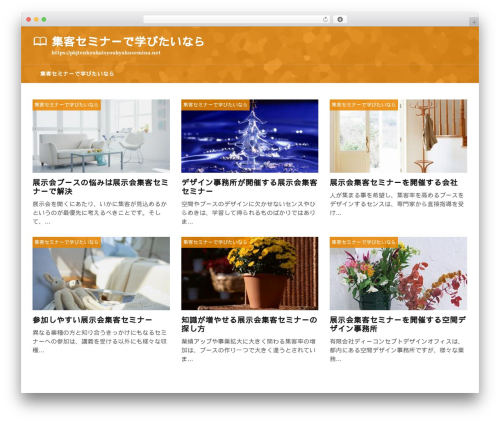Click excerpt starting 展示会を開くにあたり
Screen dimensions: 500x423
[x=100, y=213]
